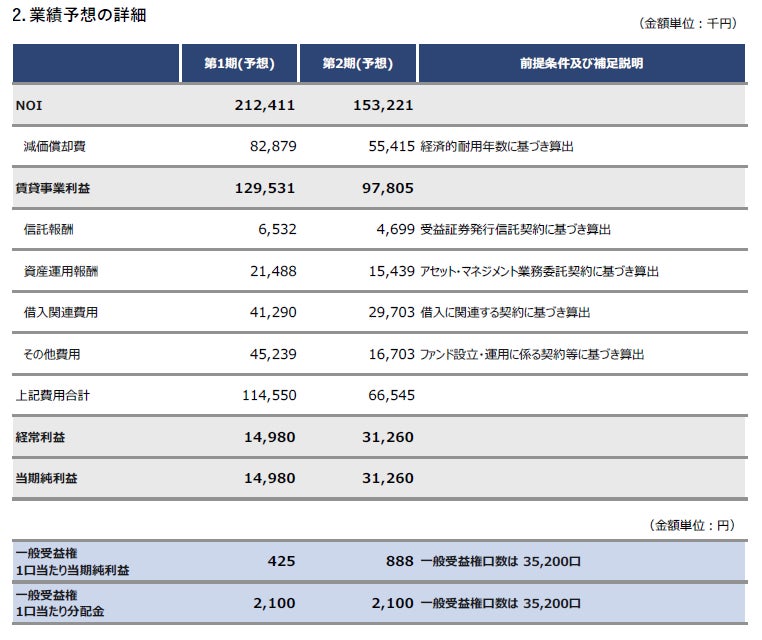Click the 前提条件及び補足説明 column header

pyautogui.click(x=582, y=63)
